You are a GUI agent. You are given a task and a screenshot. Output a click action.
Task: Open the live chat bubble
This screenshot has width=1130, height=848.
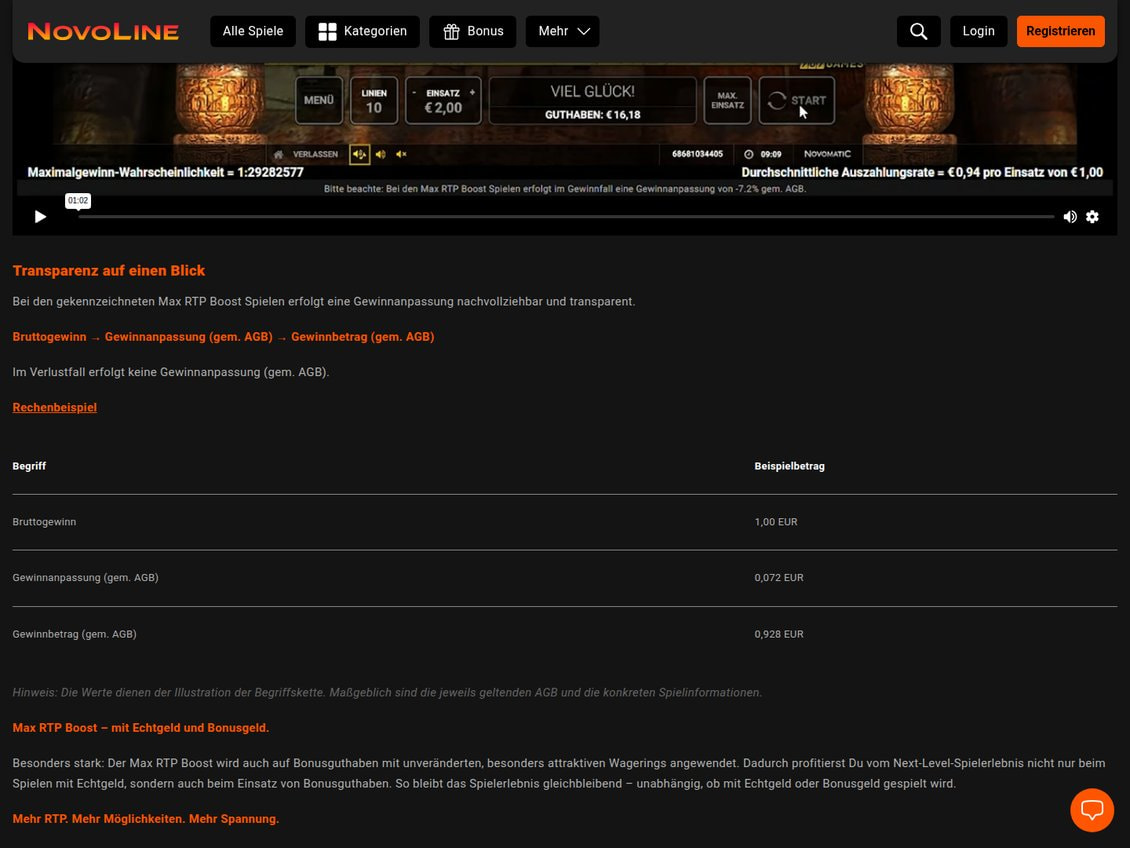coord(1093,810)
